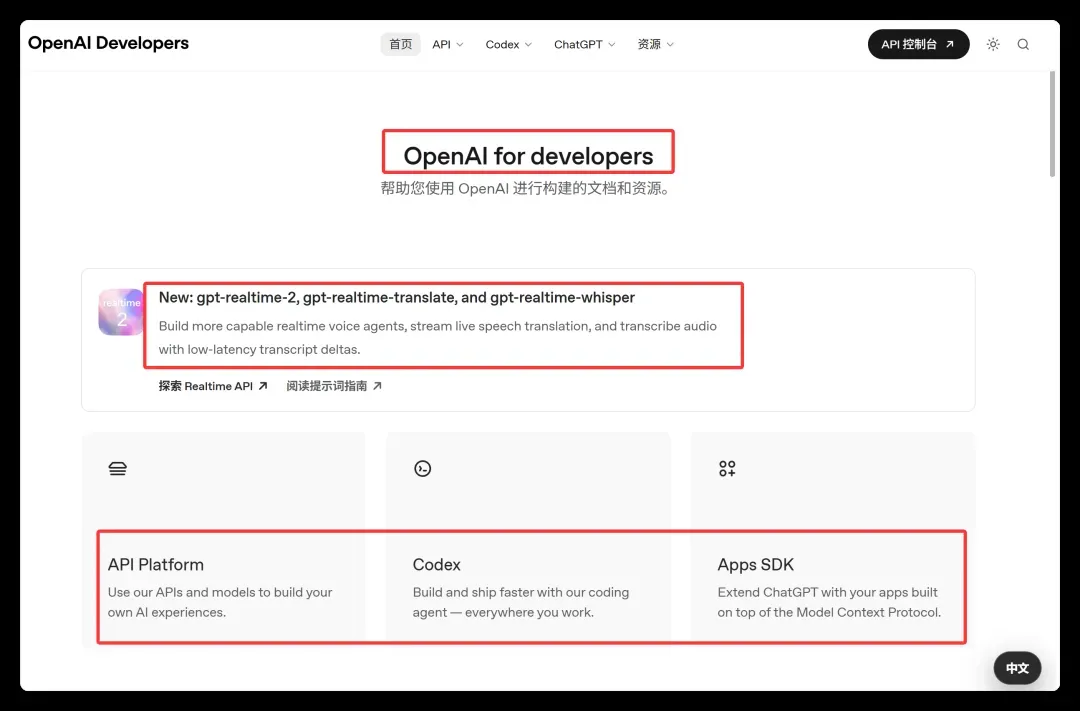Click the Apps SDK grid-plus icon
Screen dimensions: 1080x711
pyautogui.click(x=727, y=468)
